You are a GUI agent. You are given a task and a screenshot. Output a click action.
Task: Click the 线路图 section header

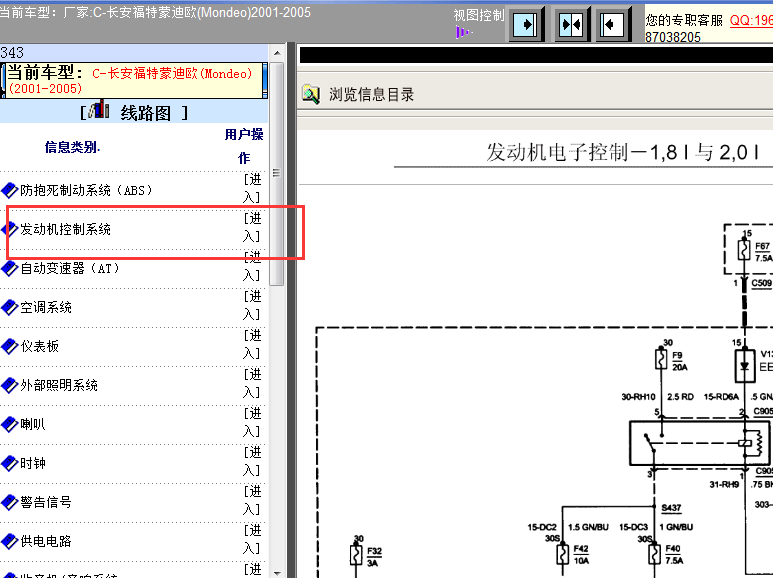(145, 113)
